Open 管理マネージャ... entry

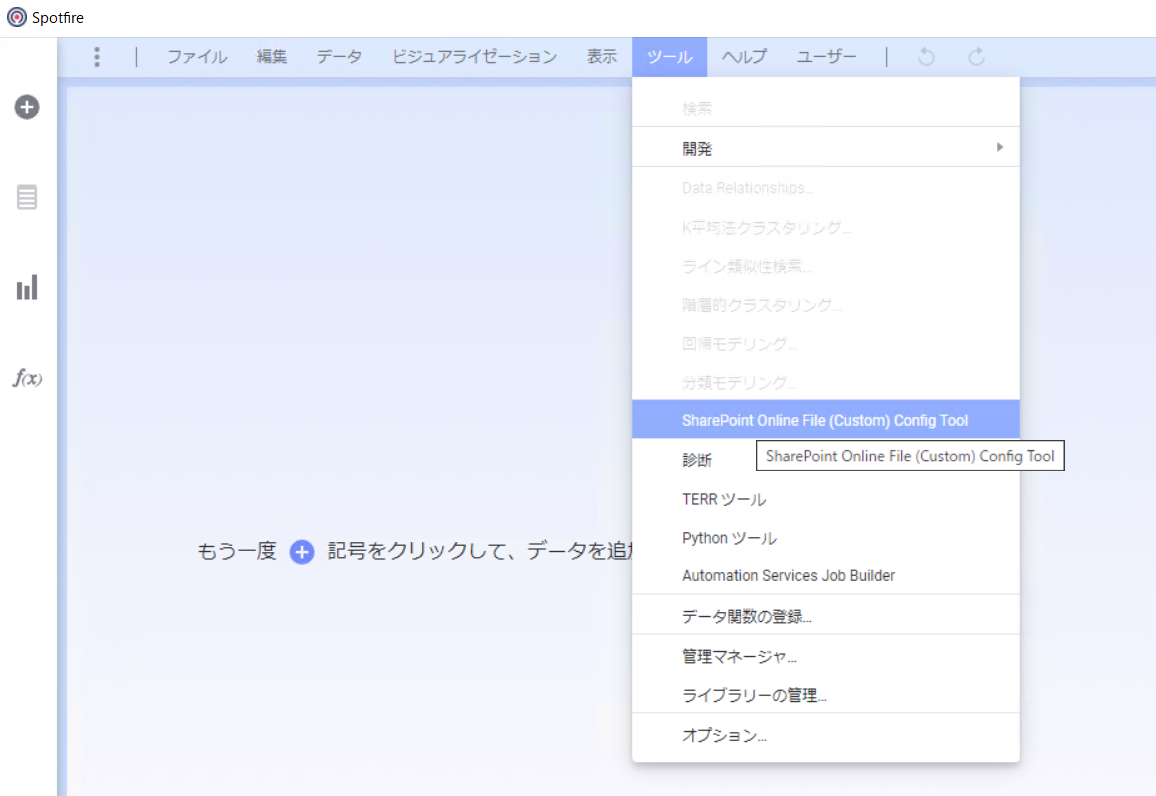coord(826,656)
